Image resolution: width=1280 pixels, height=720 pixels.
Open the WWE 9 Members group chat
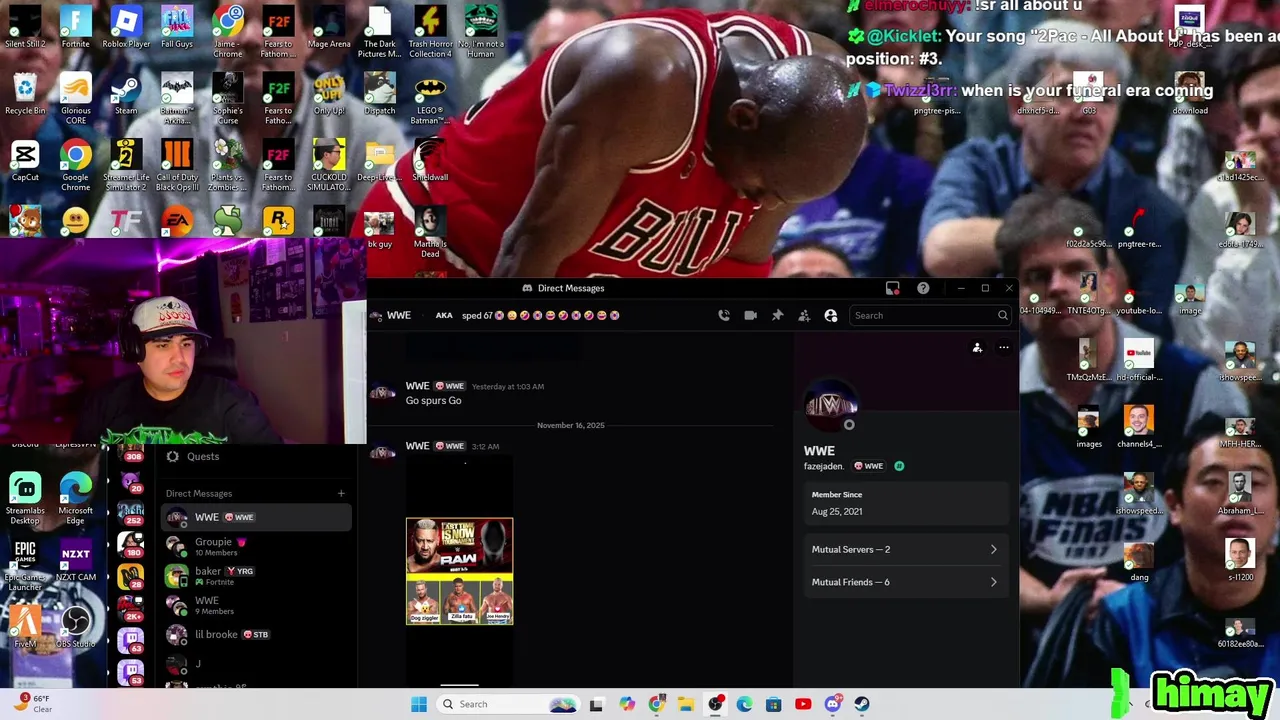[256, 605]
